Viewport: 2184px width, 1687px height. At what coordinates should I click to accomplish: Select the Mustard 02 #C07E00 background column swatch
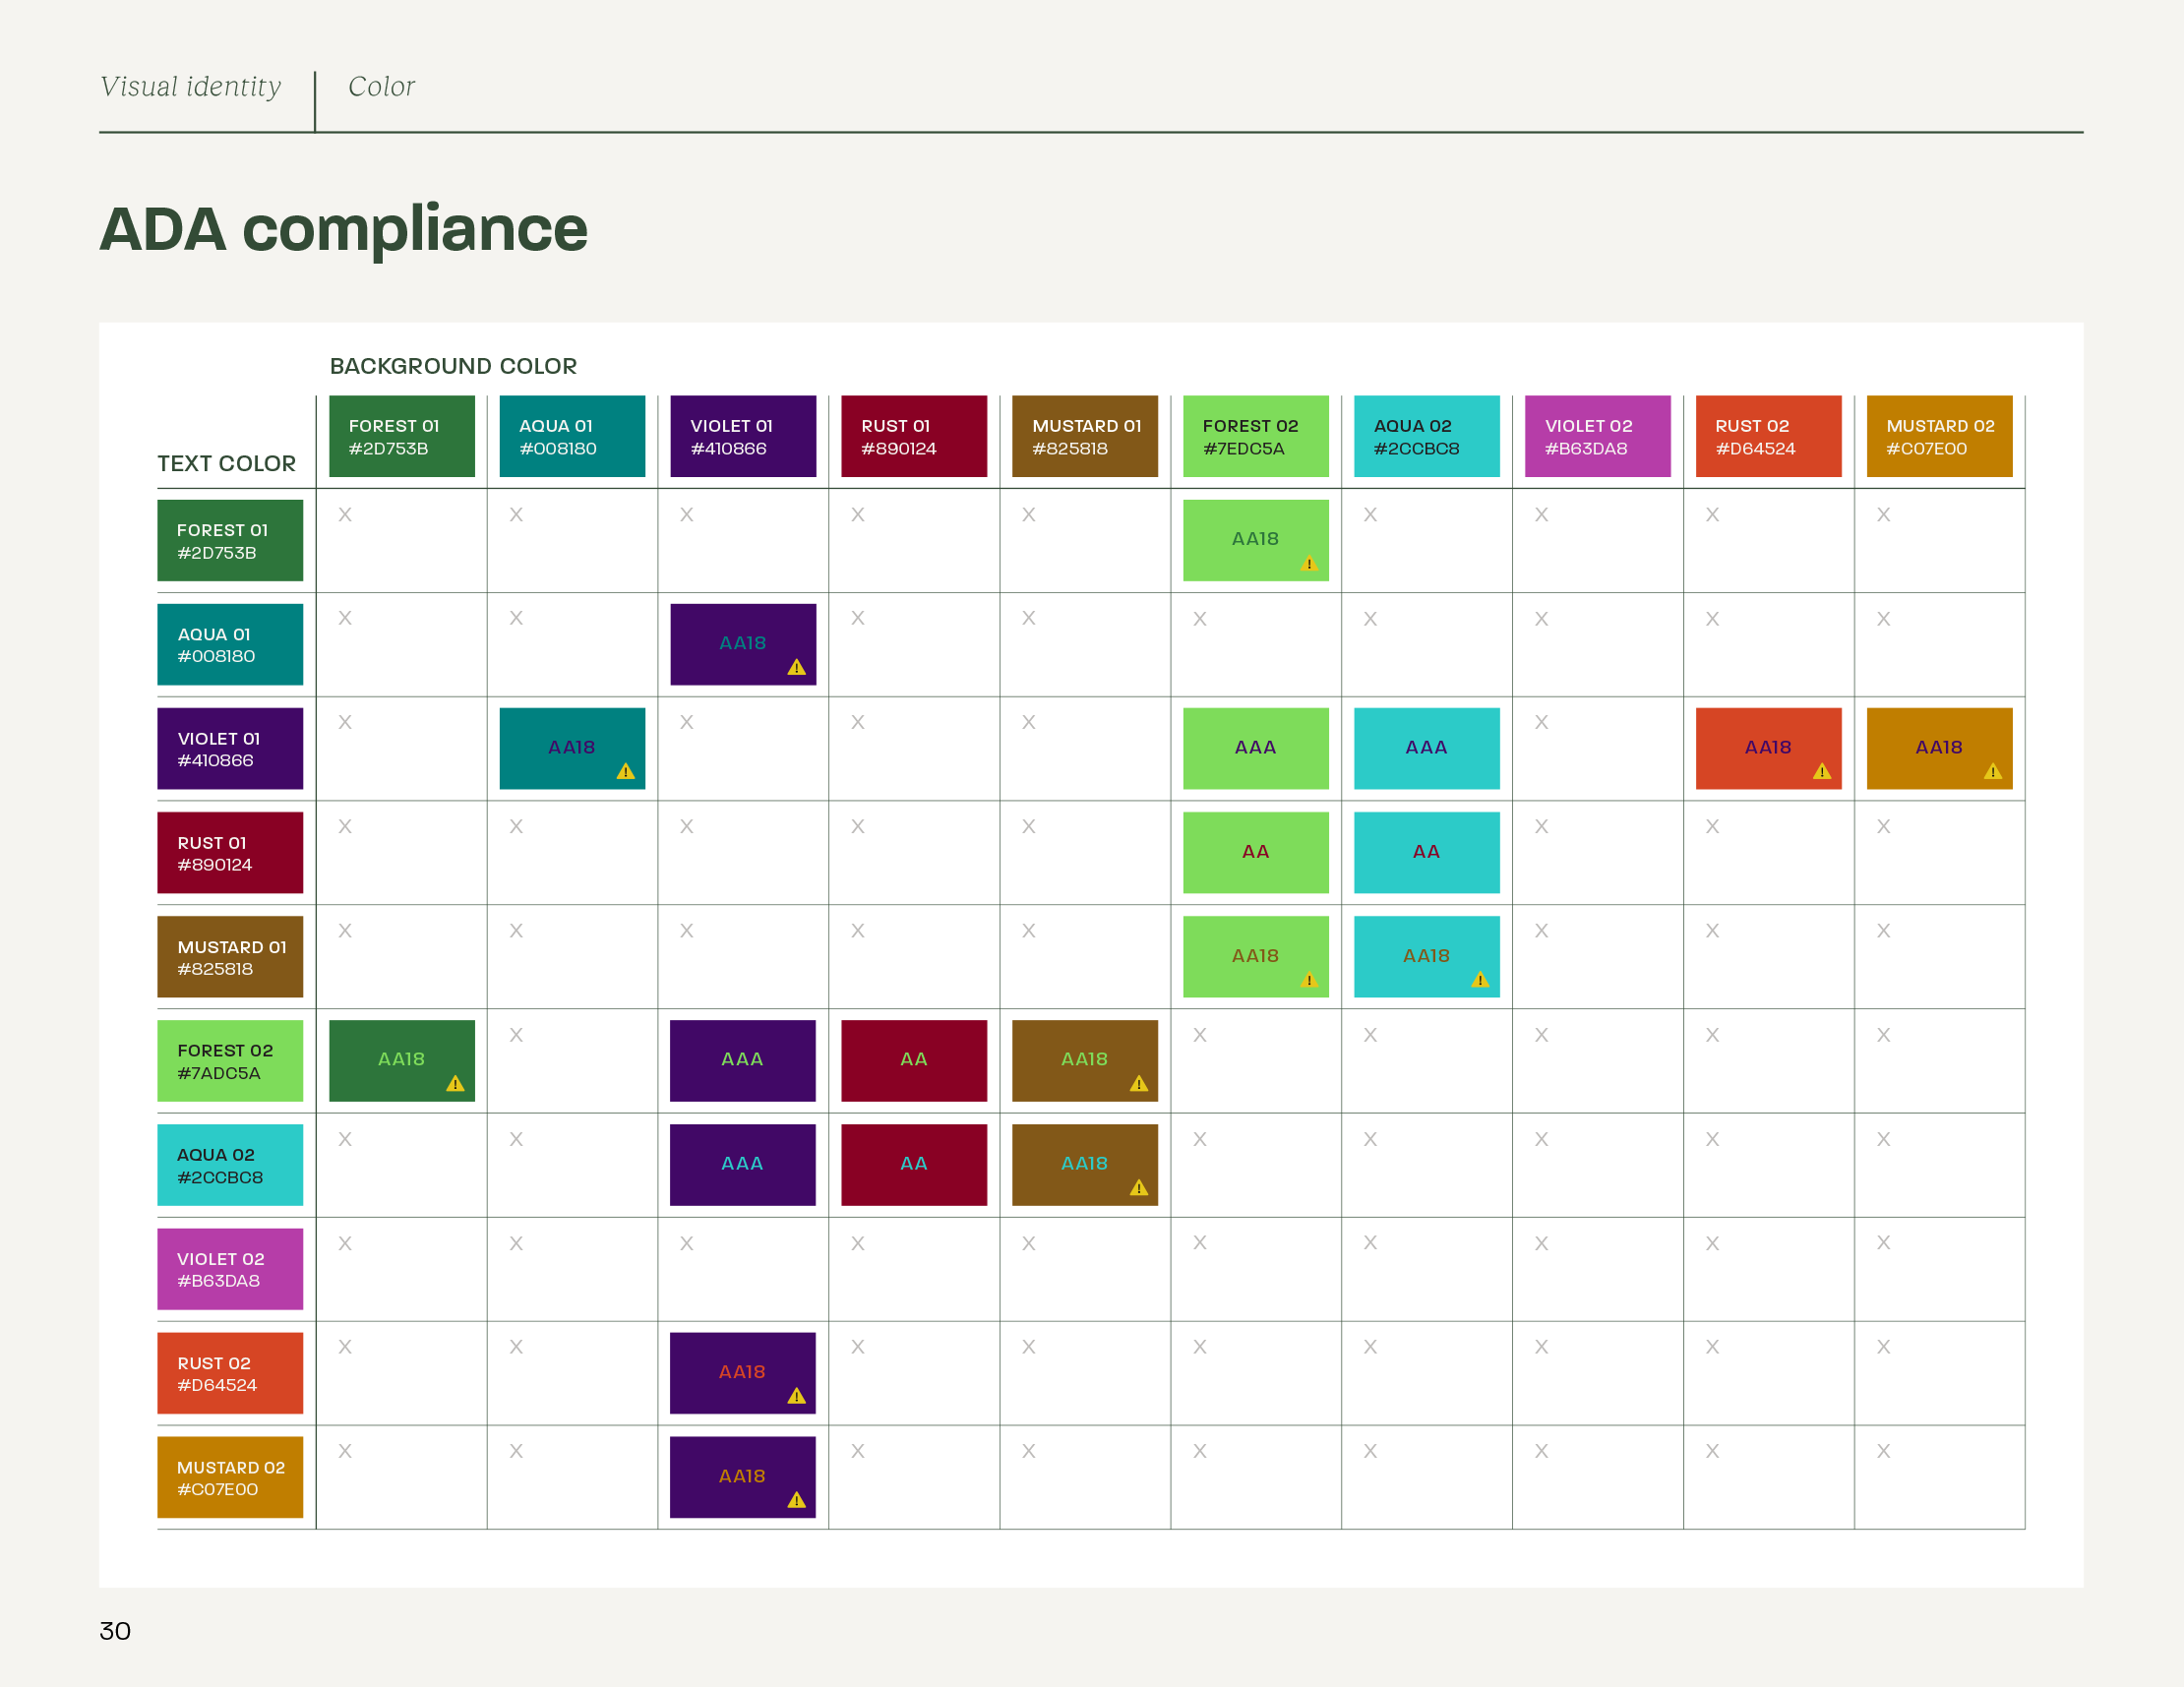click(1940, 436)
